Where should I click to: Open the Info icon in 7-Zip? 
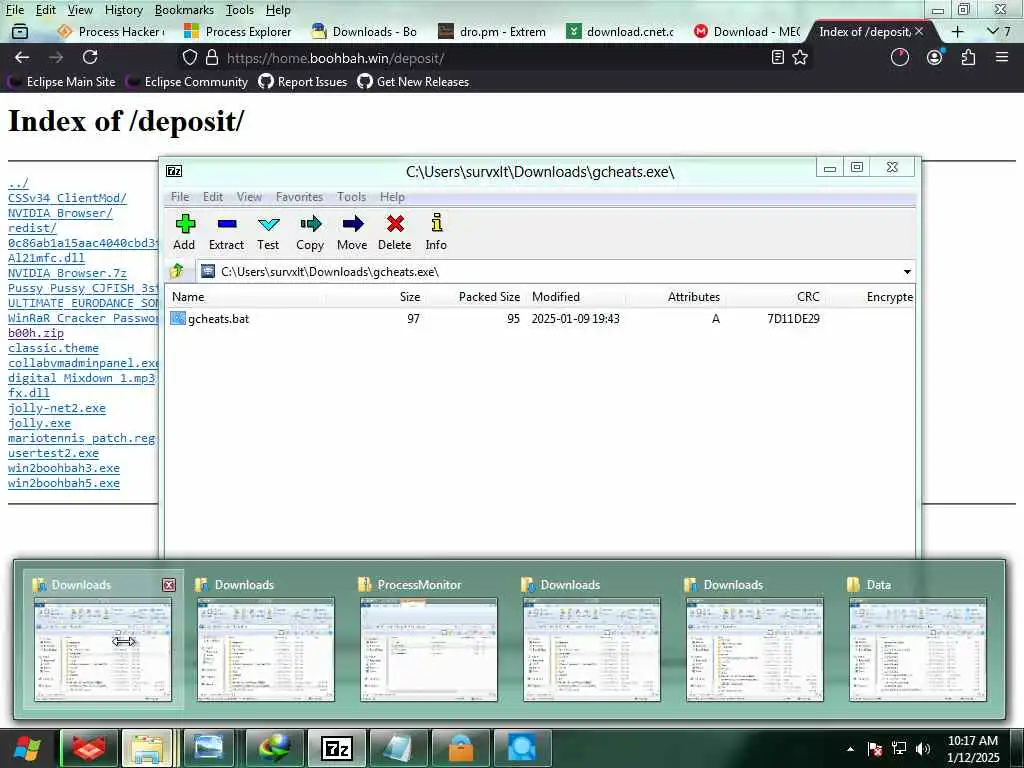[436, 232]
